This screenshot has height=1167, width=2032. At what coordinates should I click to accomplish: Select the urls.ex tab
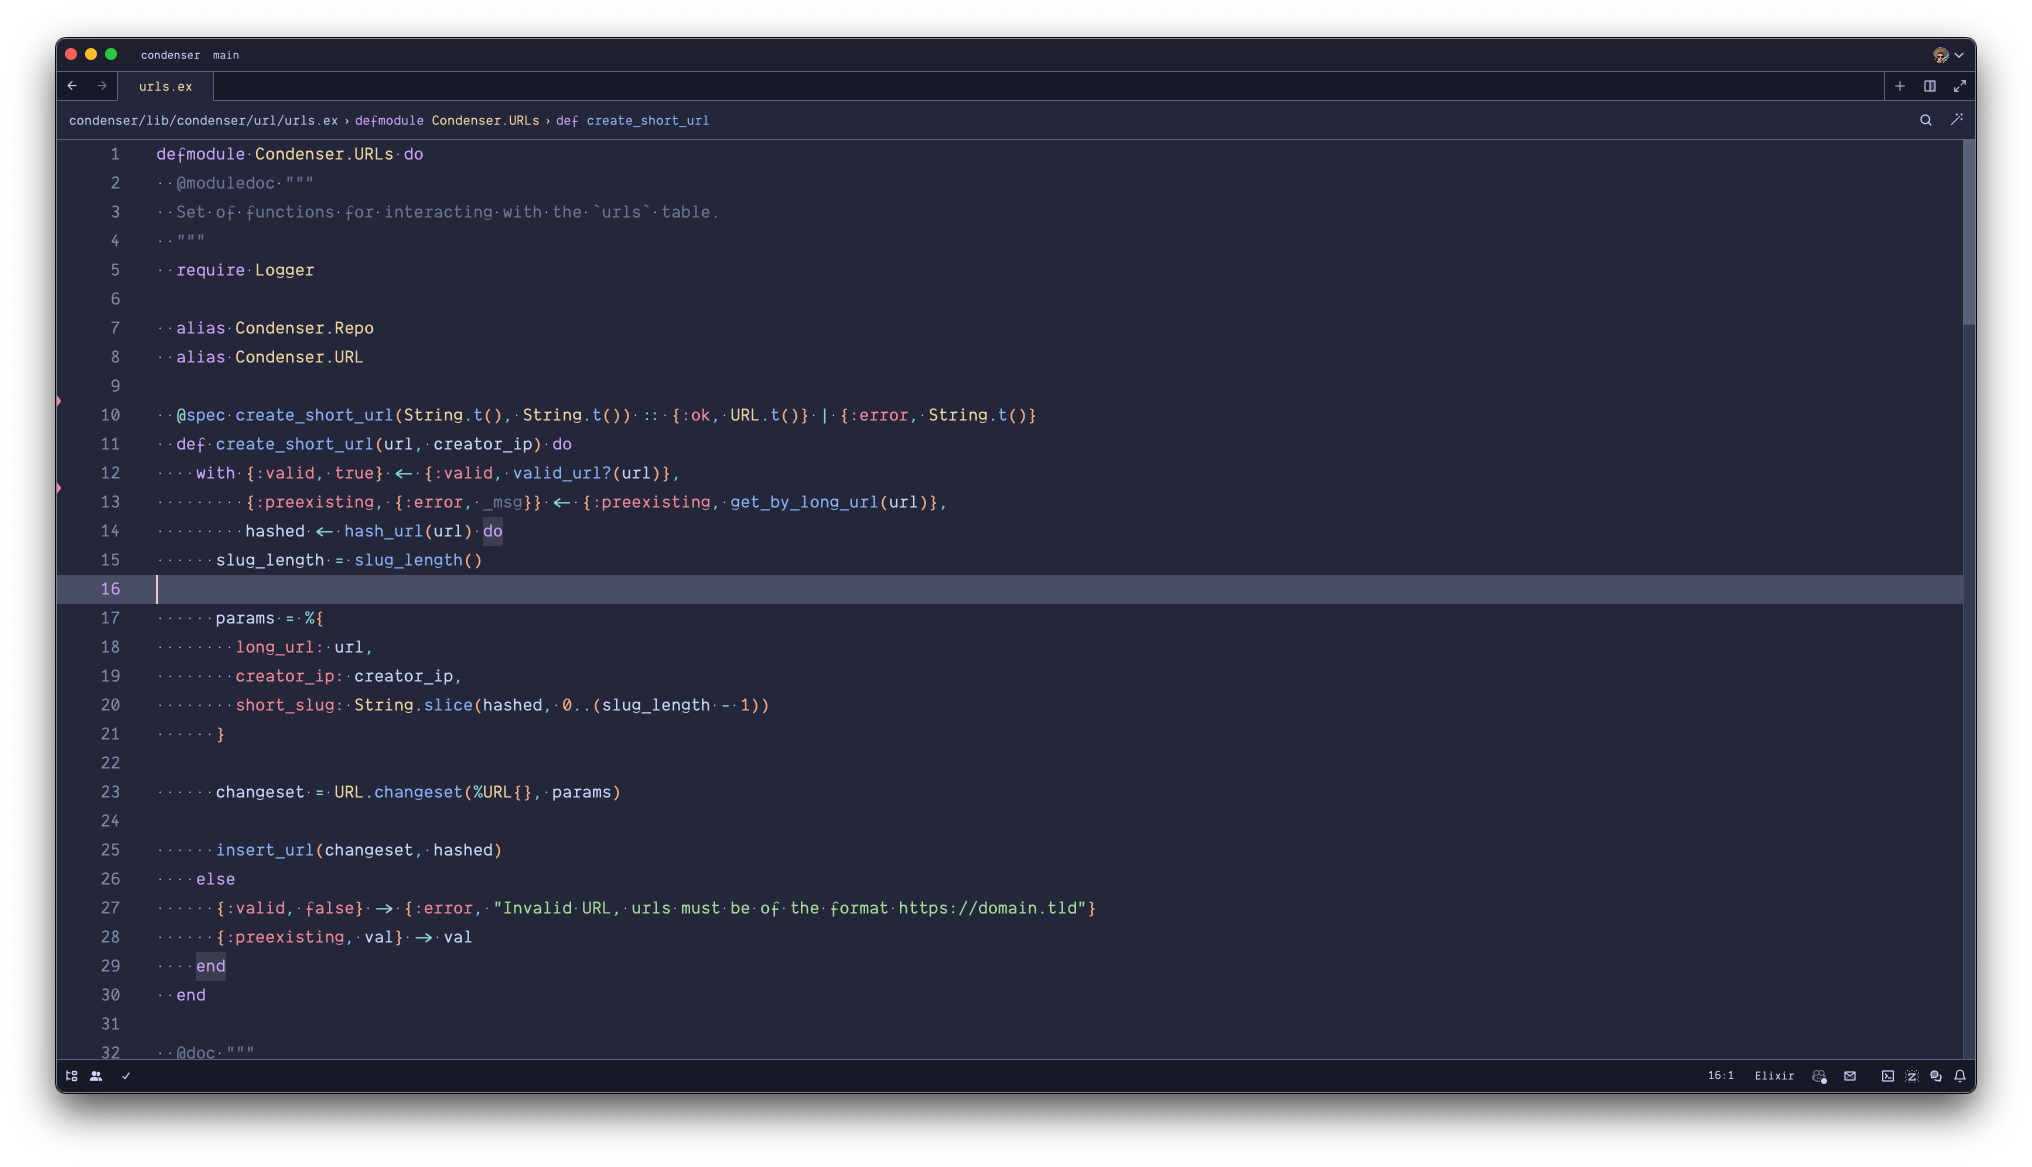pyautogui.click(x=165, y=86)
